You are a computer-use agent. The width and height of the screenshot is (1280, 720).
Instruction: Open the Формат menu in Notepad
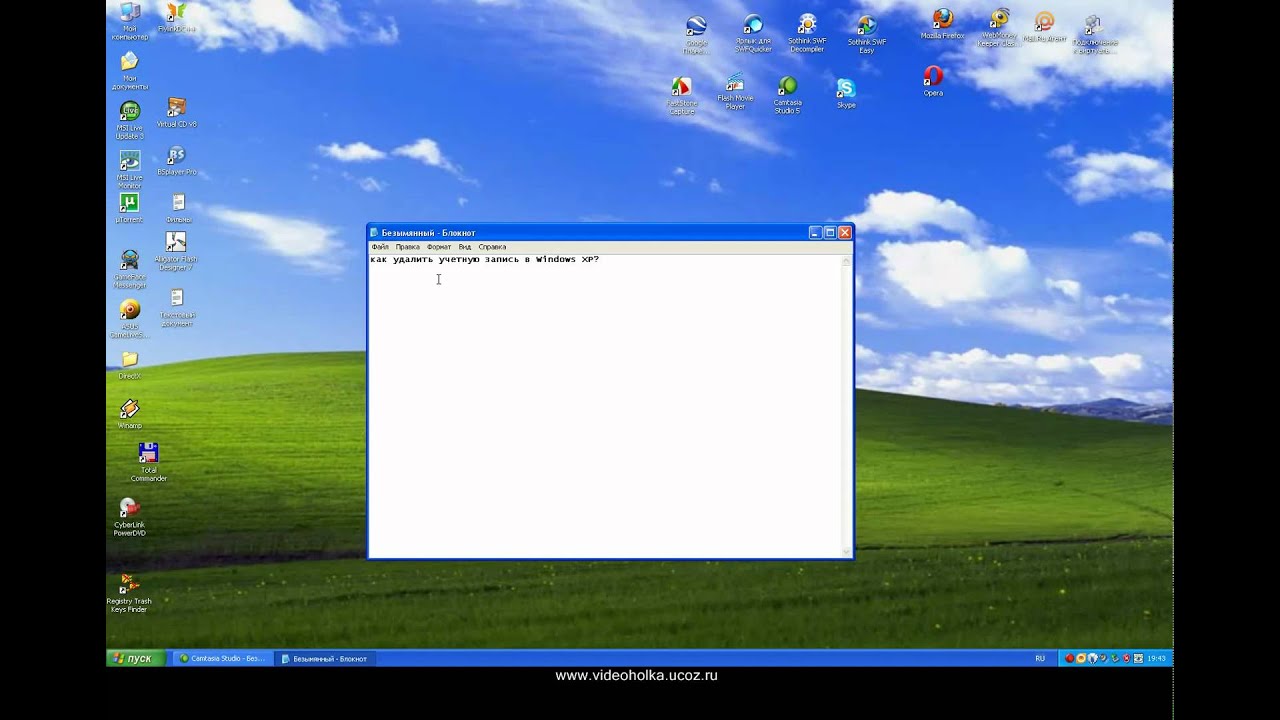pos(439,247)
